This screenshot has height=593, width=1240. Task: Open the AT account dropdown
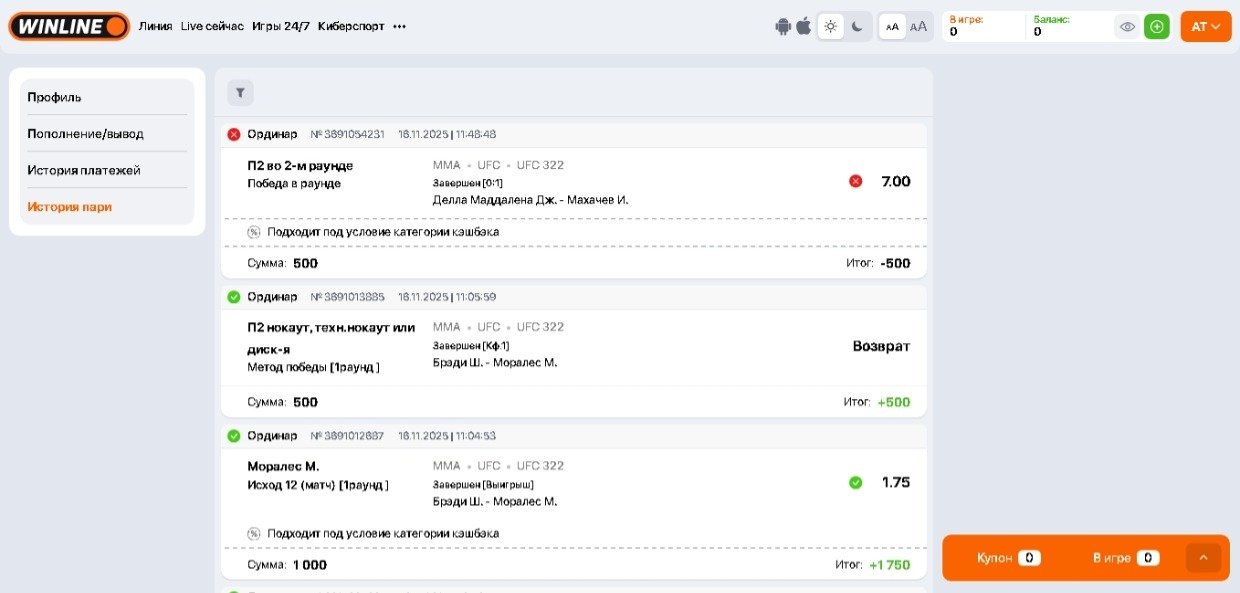[x=1205, y=27]
